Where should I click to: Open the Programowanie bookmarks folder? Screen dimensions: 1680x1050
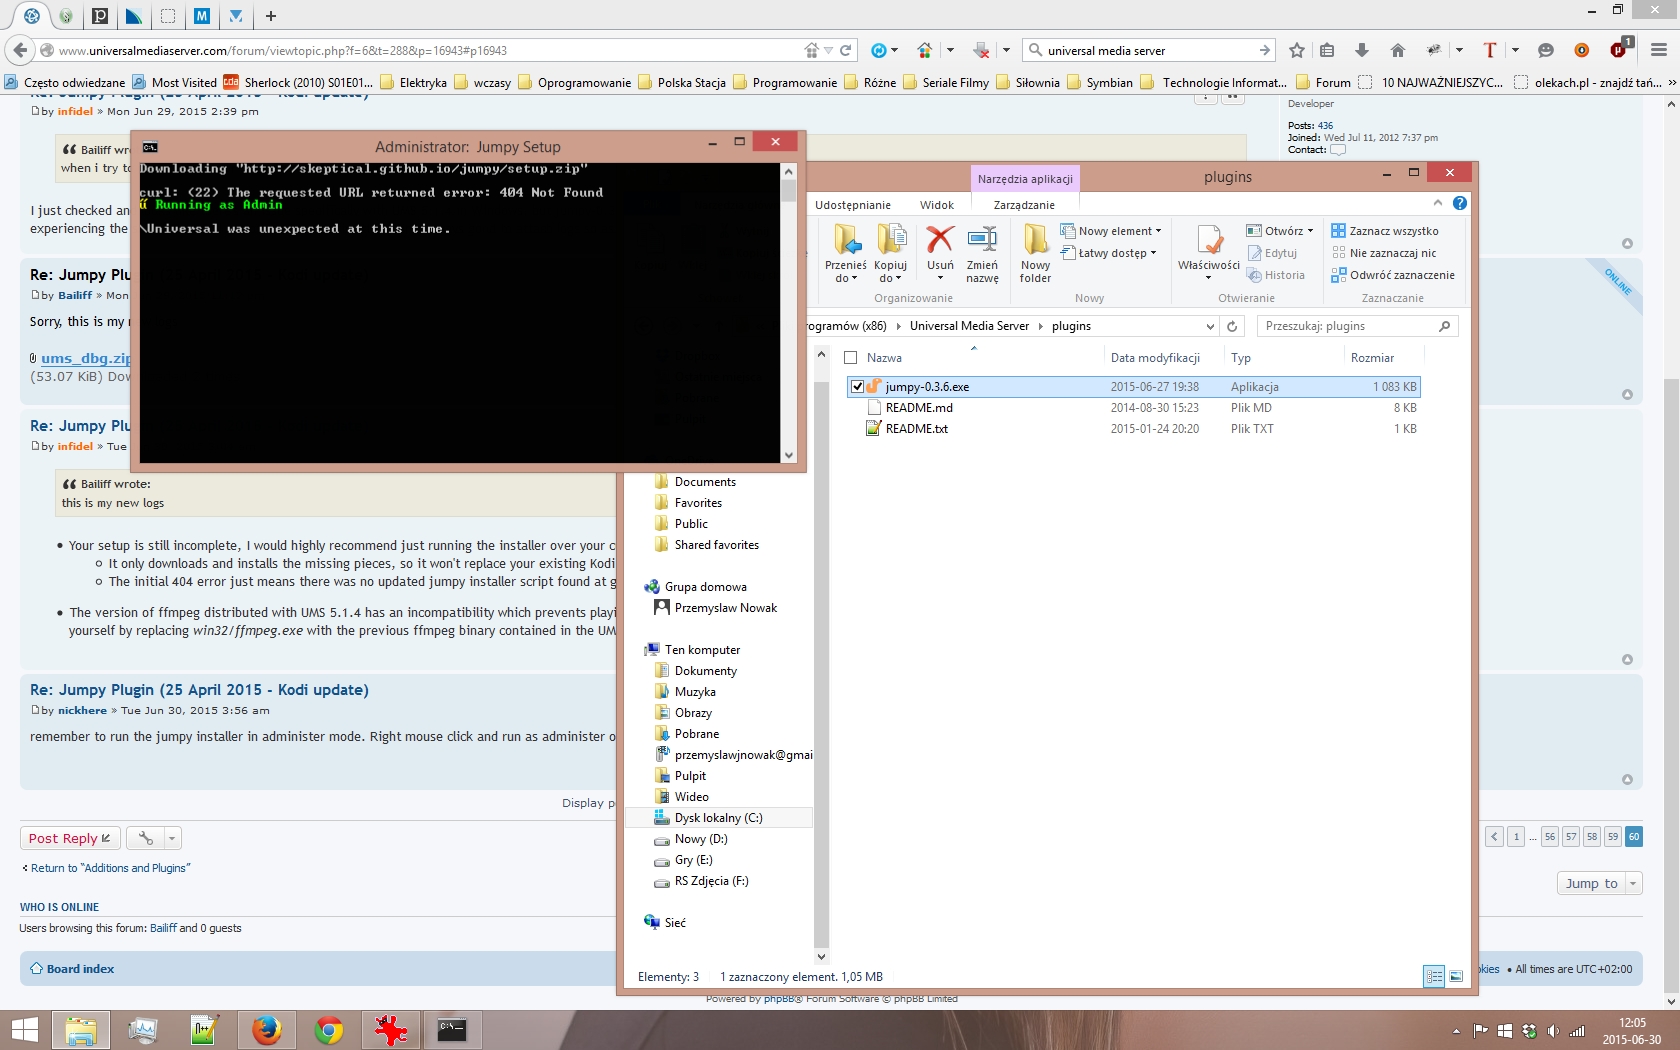pos(785,83)
